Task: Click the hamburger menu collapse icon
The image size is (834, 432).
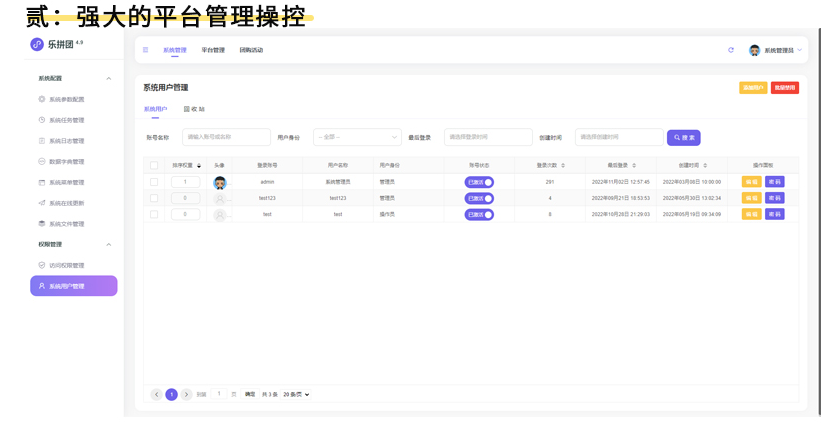Action: [x=145, y=50]
